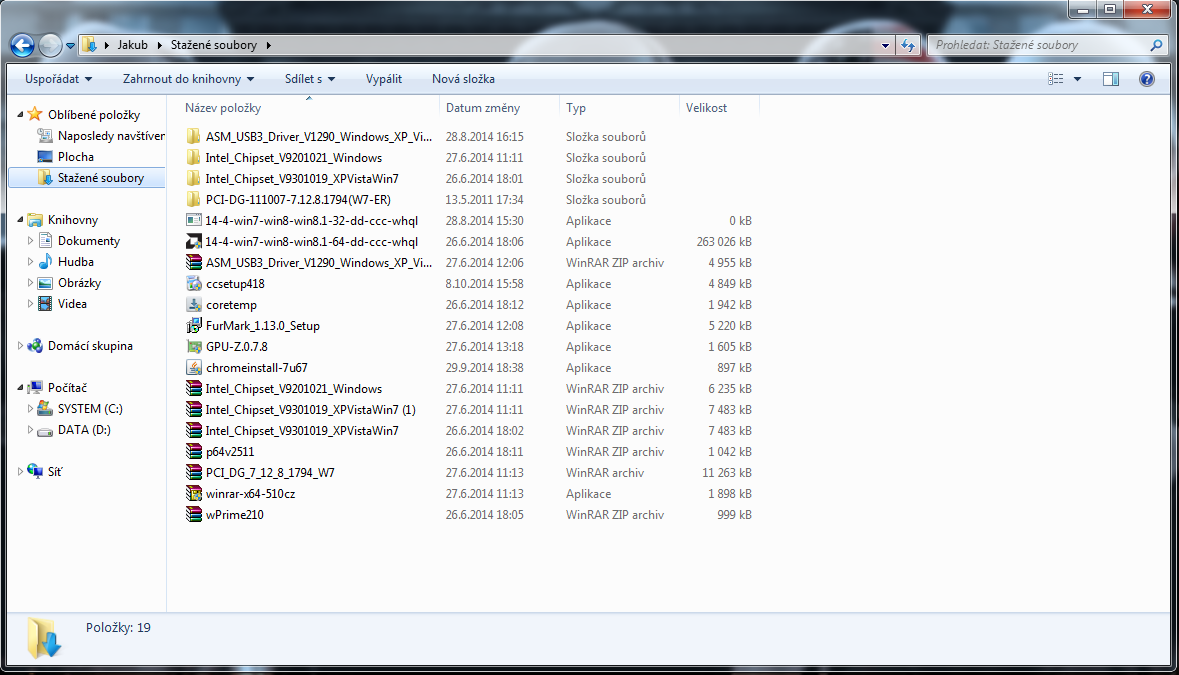Select Obrázky library in sidebar

[x=79, y=283]
